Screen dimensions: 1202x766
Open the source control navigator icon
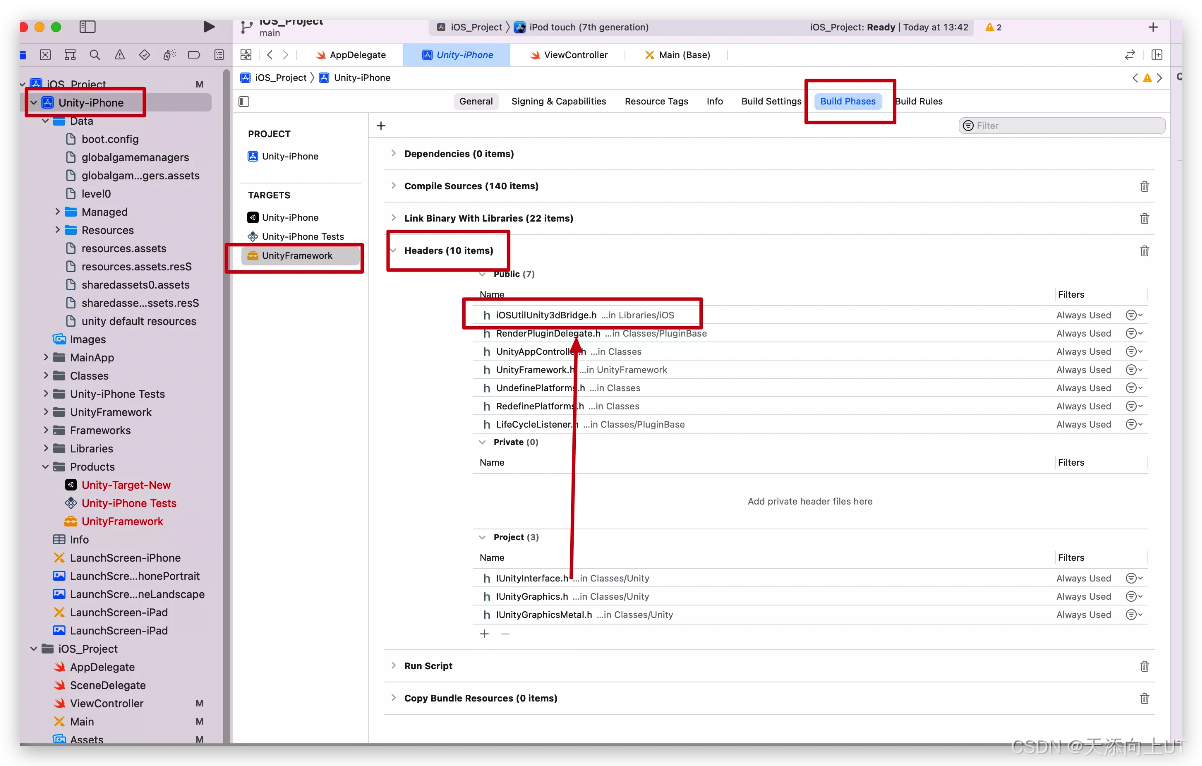click(x=46, y=55)
